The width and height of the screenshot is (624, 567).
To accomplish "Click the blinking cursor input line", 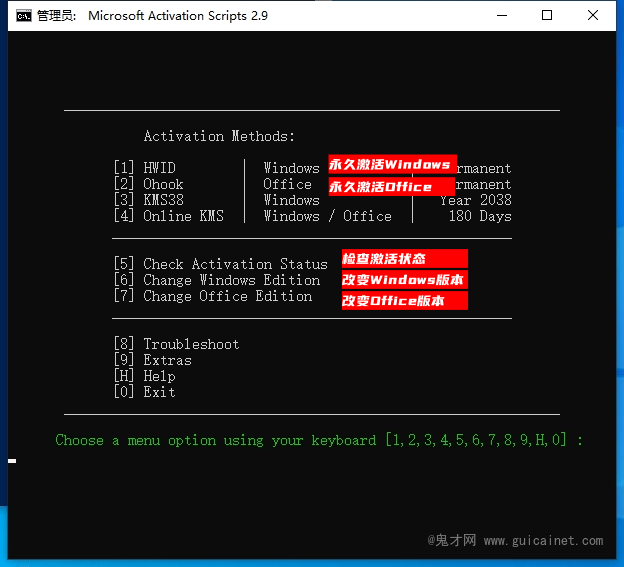I will 12,461.
